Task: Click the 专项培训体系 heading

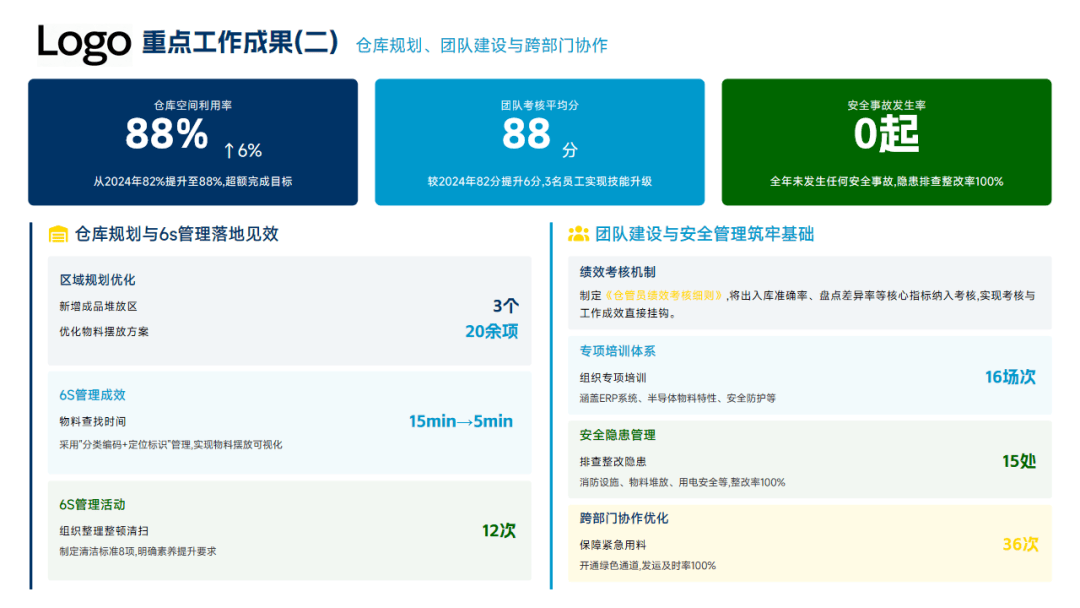Action: tap(617, 351)
